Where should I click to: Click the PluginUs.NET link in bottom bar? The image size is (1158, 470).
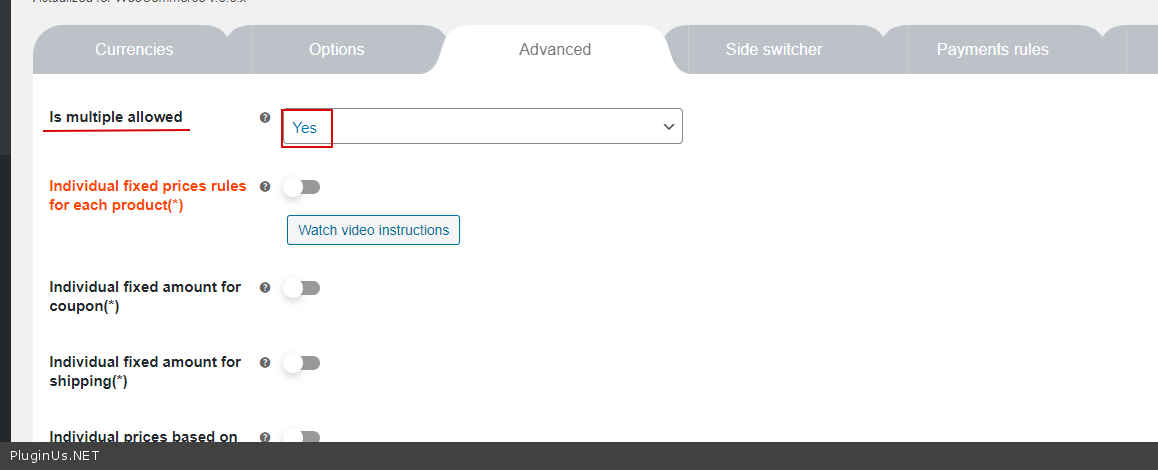tap(54, 456)
